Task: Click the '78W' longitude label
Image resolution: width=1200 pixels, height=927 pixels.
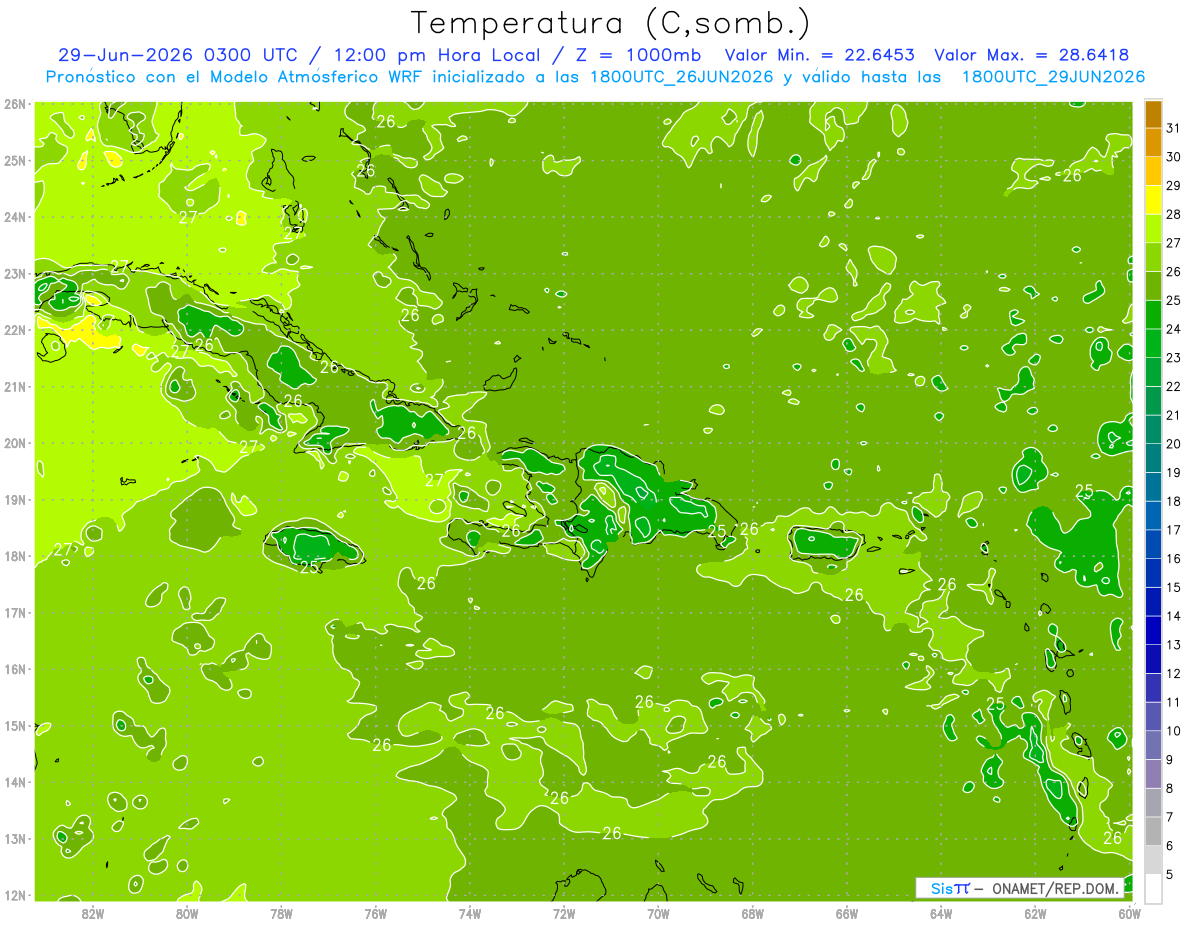Action: click(x=281, y=913)
